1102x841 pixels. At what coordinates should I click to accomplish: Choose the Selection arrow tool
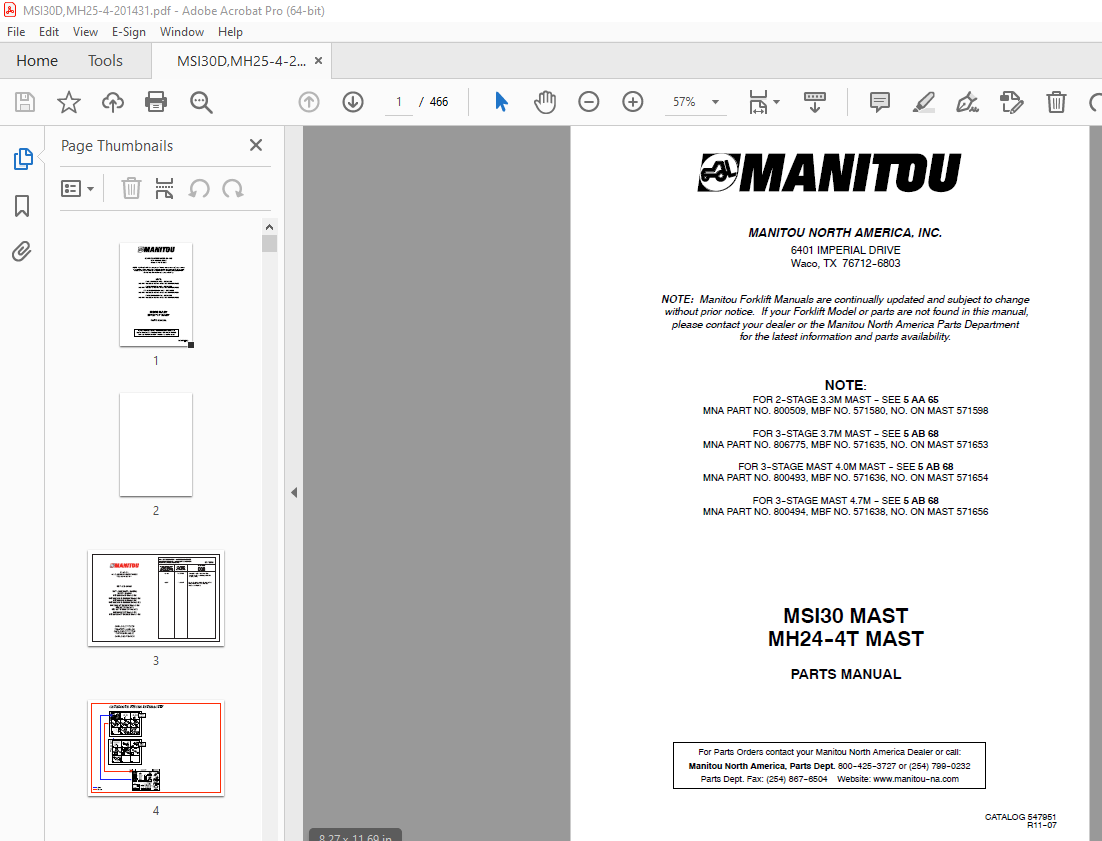pos(501,102)
